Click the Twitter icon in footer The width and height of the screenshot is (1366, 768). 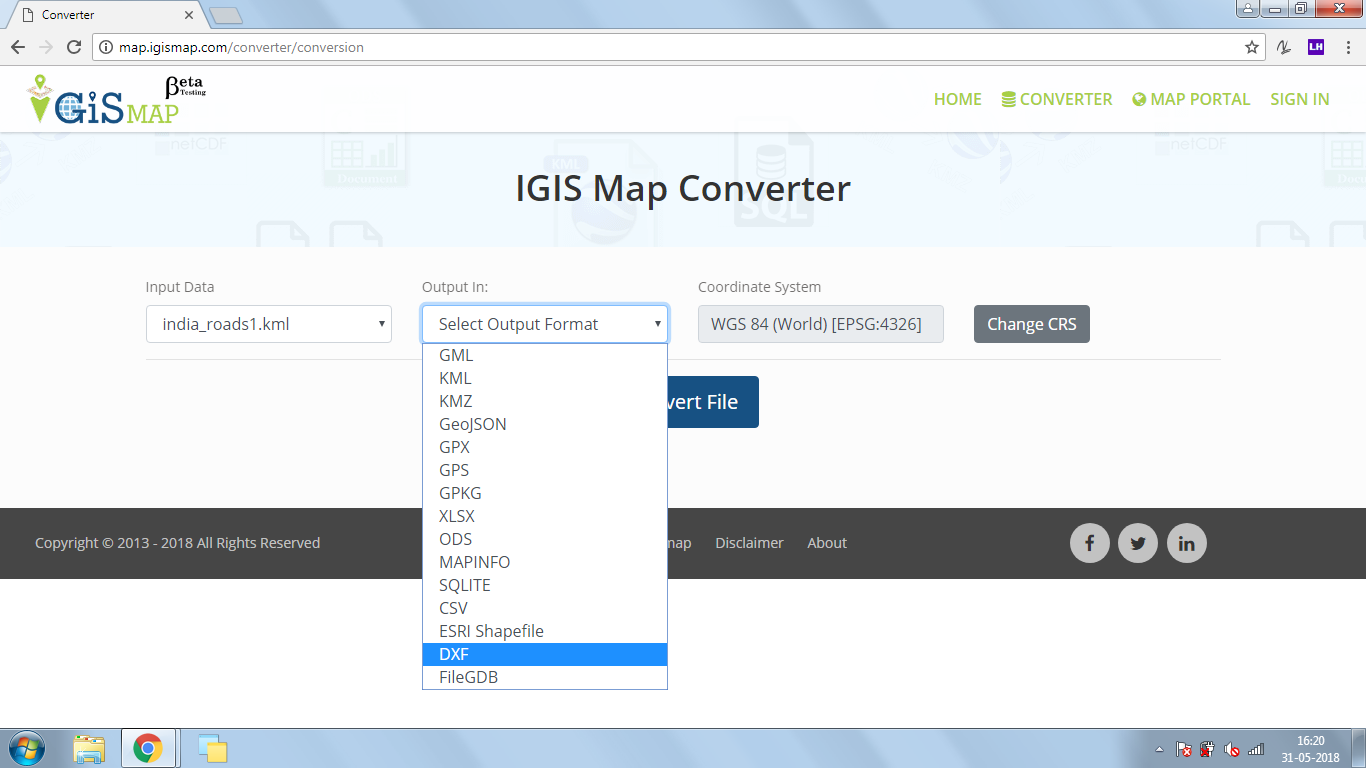pyautogui.click(x=1138, y=543)
